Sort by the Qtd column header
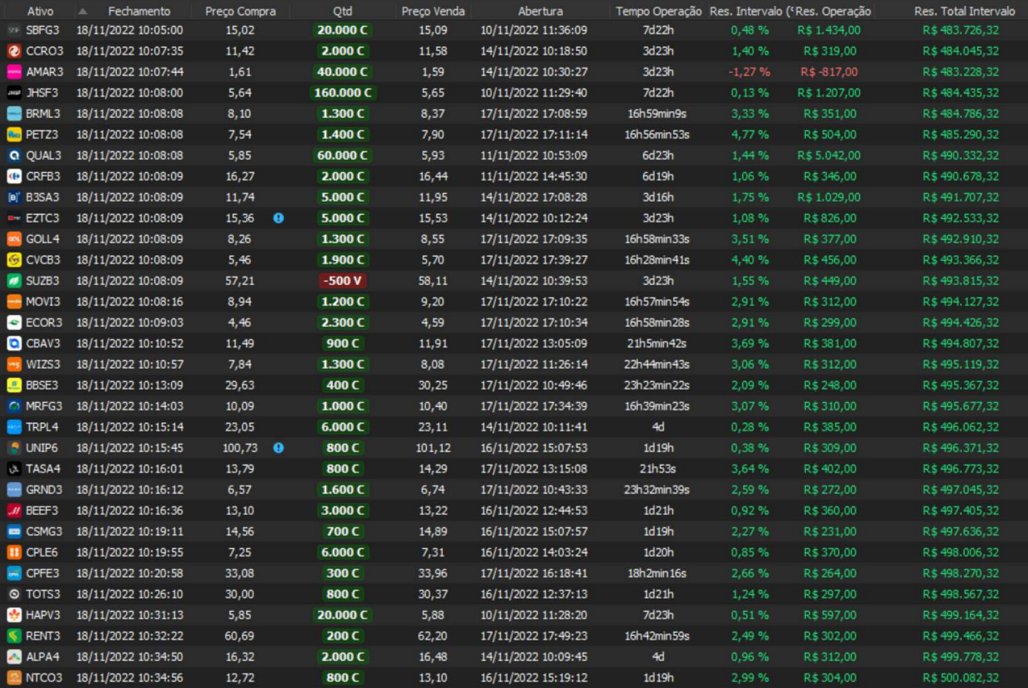This screenshot has width=1028, height=688. pos(343,11)
